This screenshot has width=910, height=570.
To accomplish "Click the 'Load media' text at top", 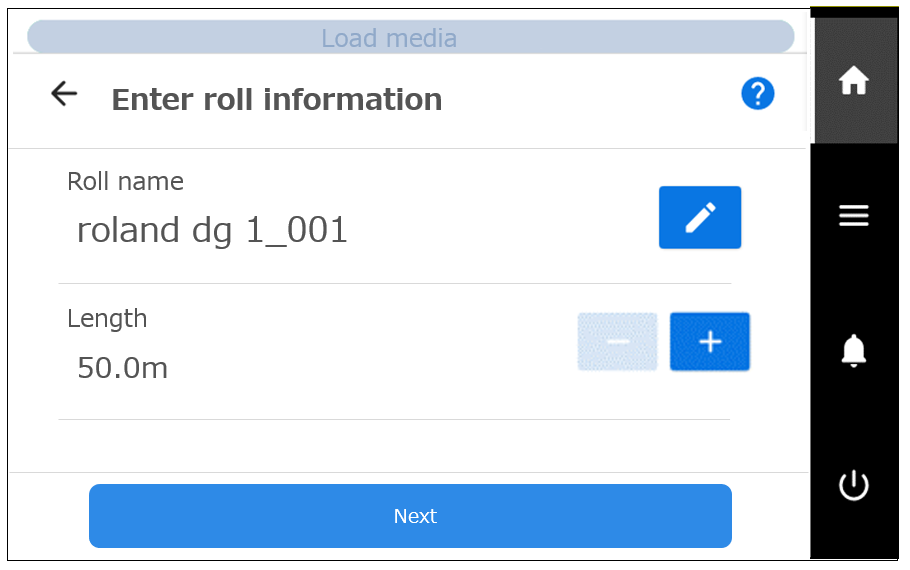I will point(388,38).
